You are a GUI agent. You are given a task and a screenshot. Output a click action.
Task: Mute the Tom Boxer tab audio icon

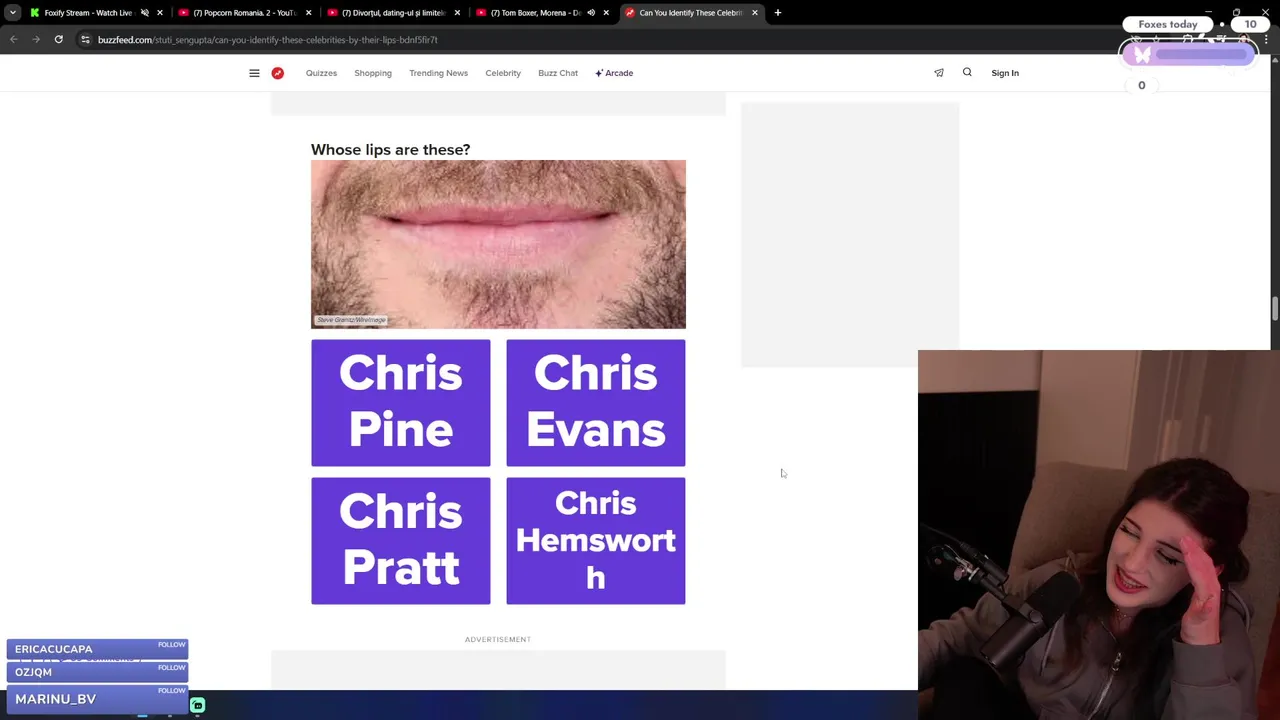[x=591, y=13]
